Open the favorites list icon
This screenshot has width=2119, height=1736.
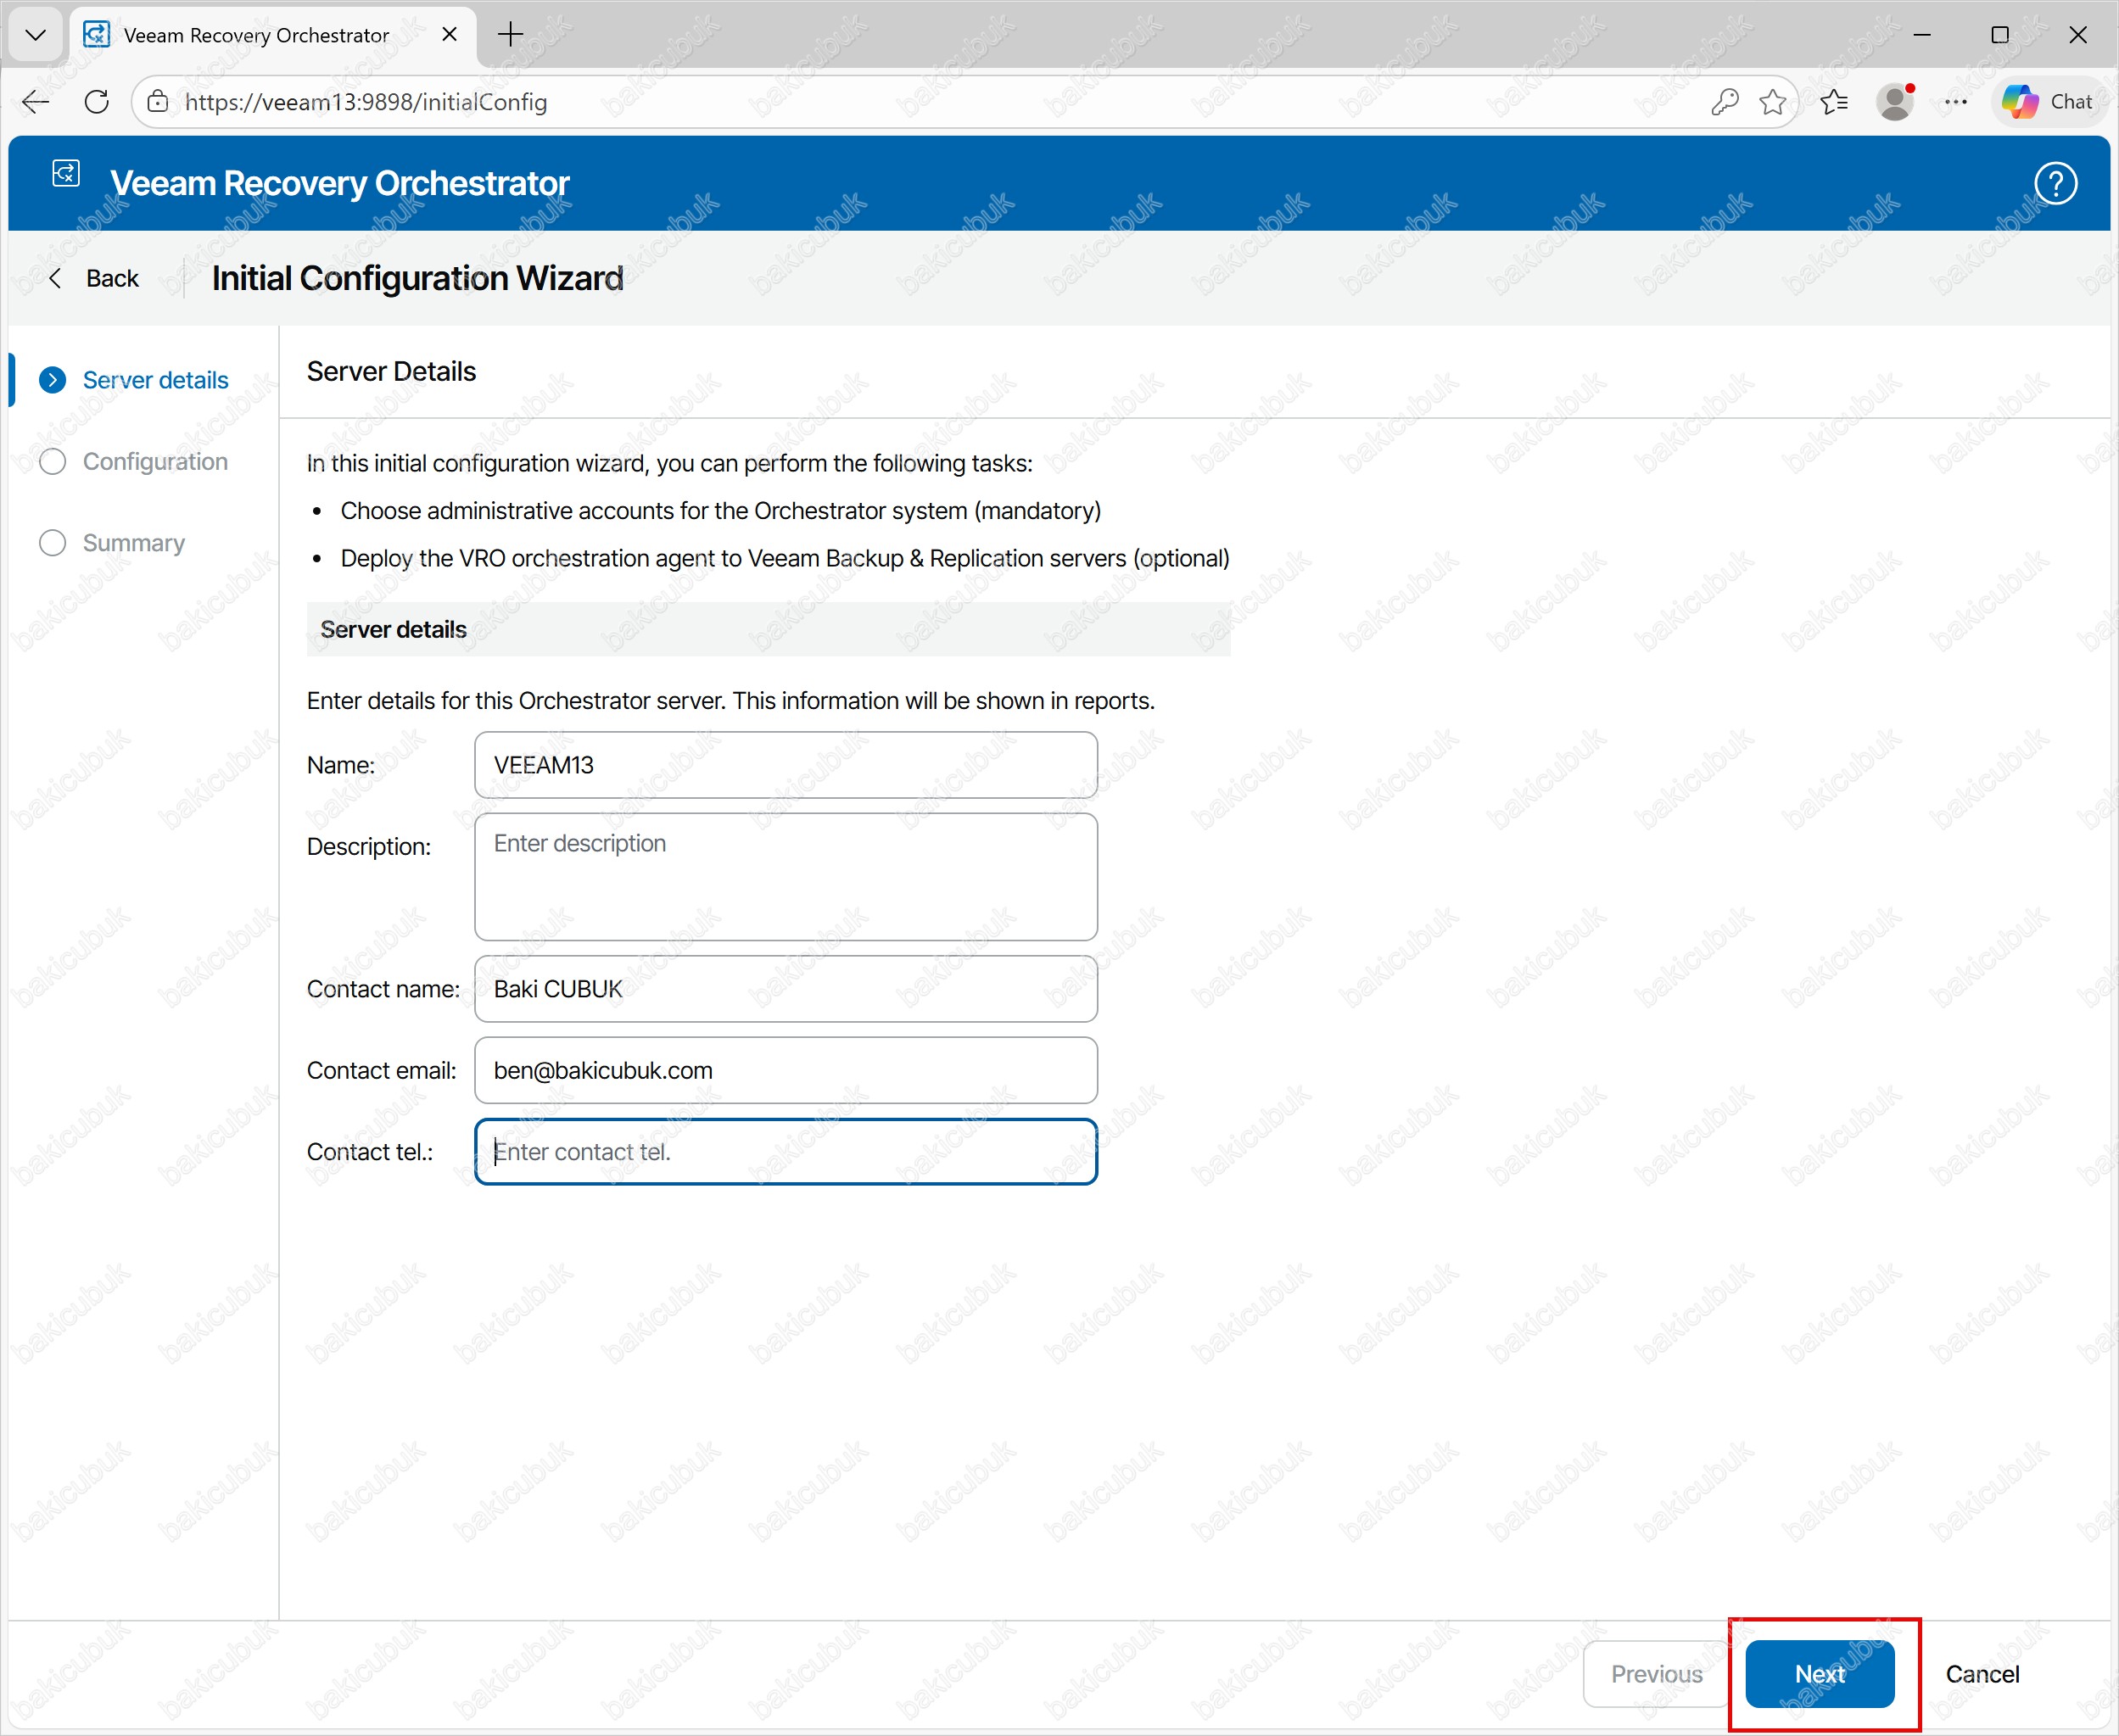click(x=1834, y=101)
